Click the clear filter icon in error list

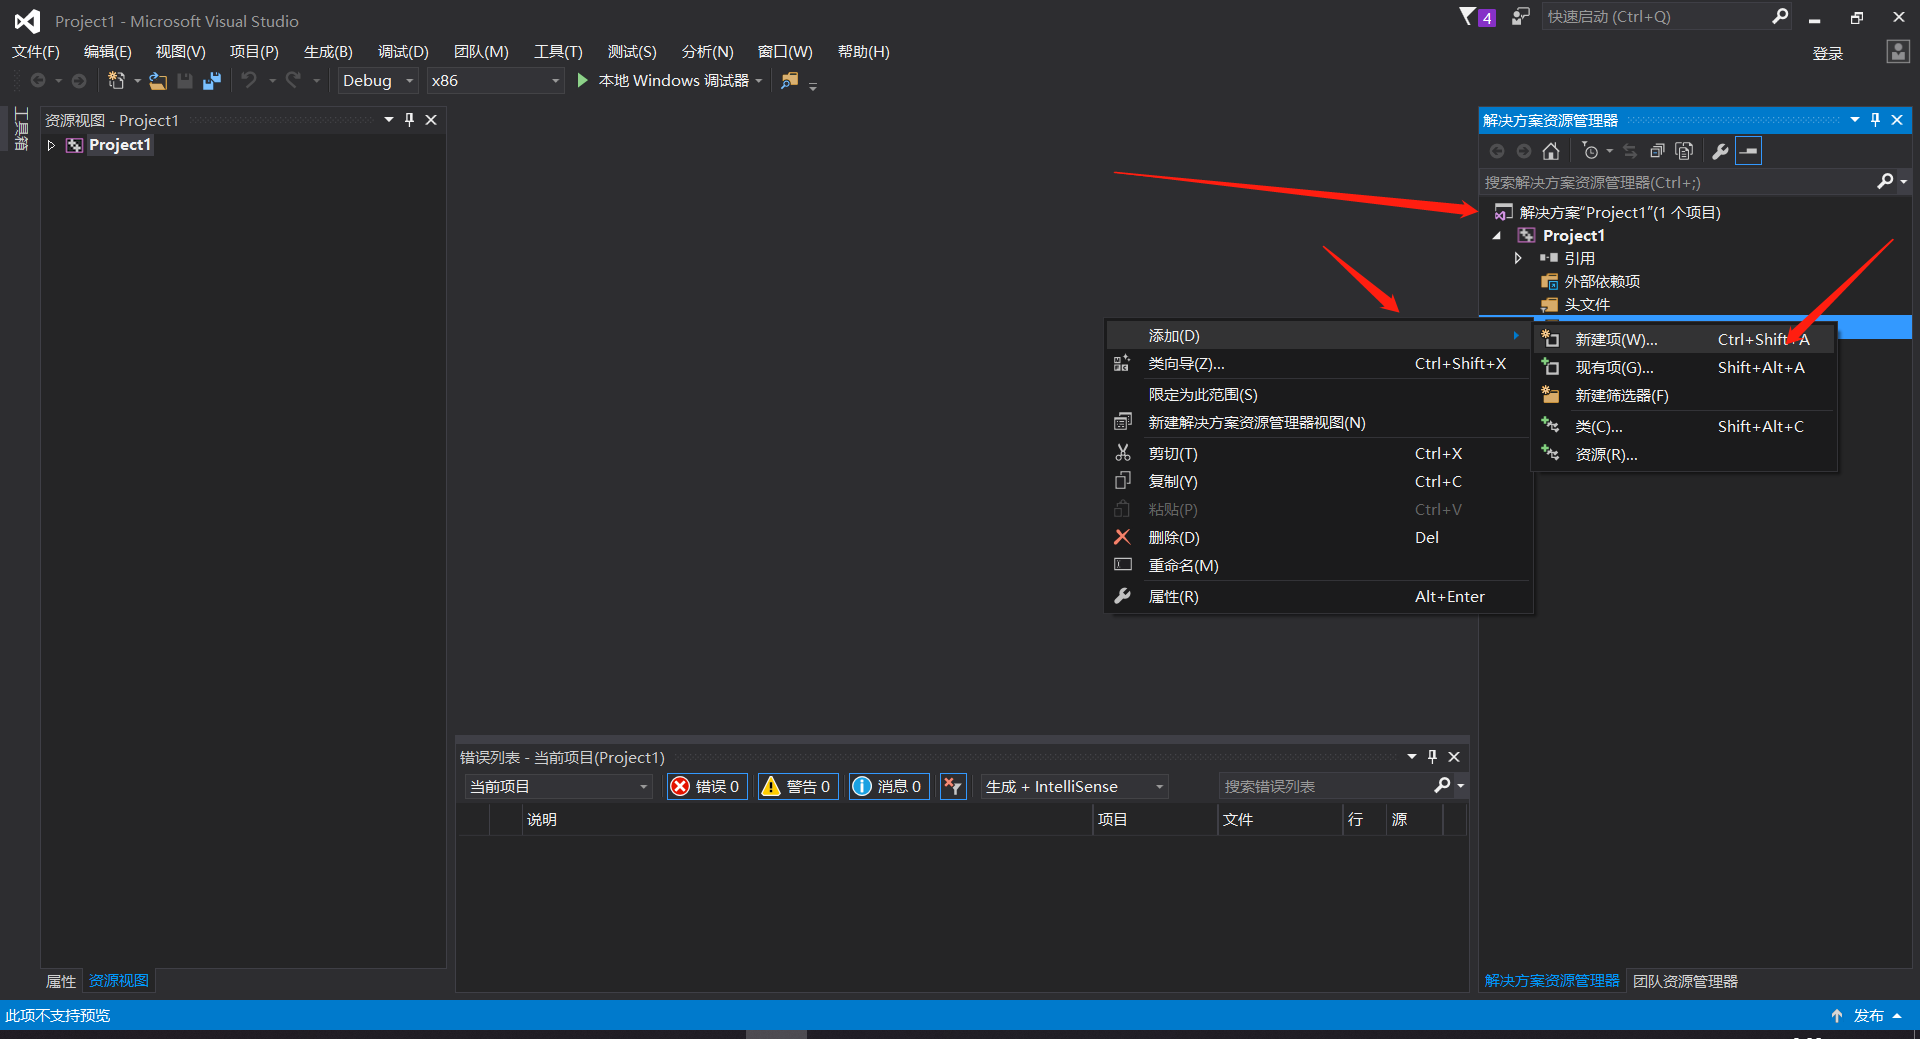[x=953, y=786]
